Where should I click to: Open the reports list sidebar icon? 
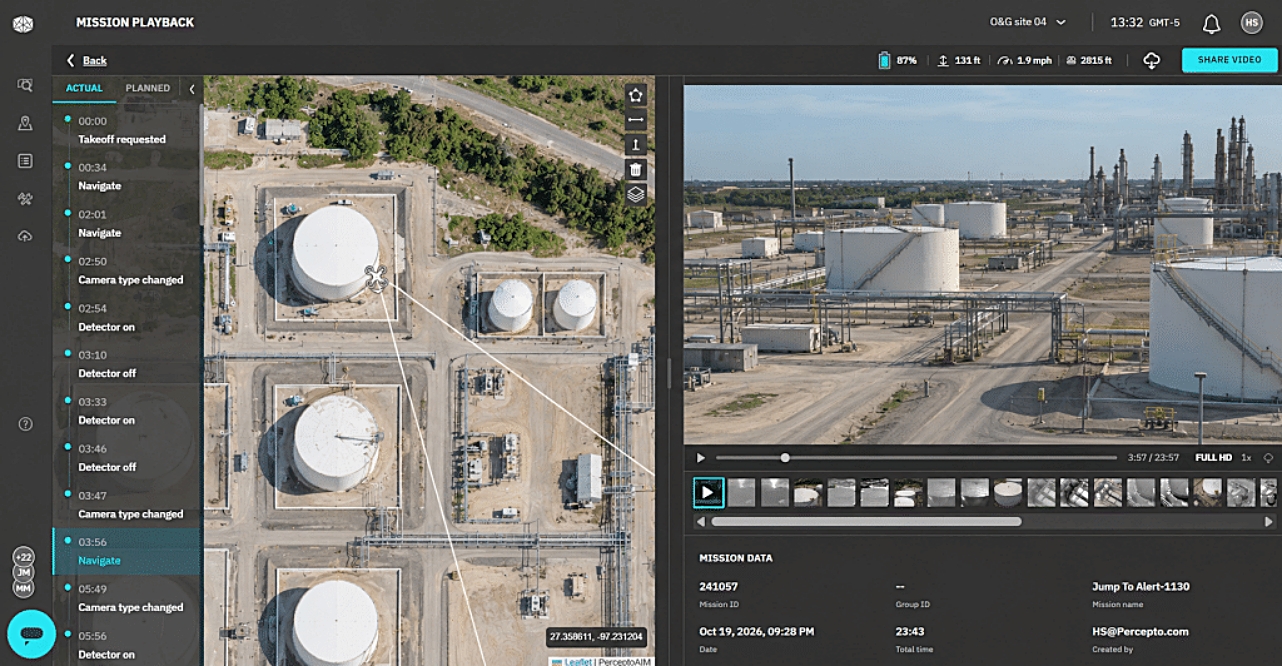25,161
